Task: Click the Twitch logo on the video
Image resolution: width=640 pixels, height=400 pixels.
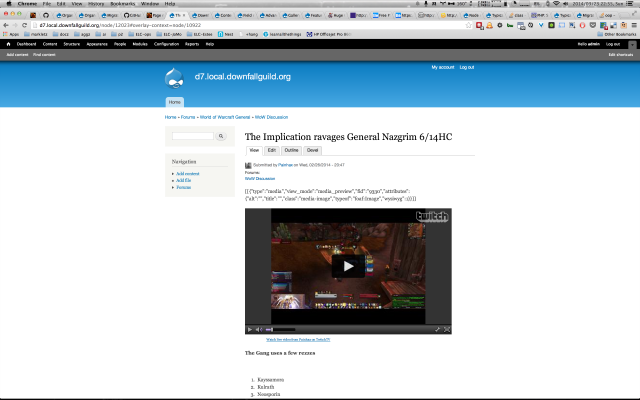Action: click(432, 216)
